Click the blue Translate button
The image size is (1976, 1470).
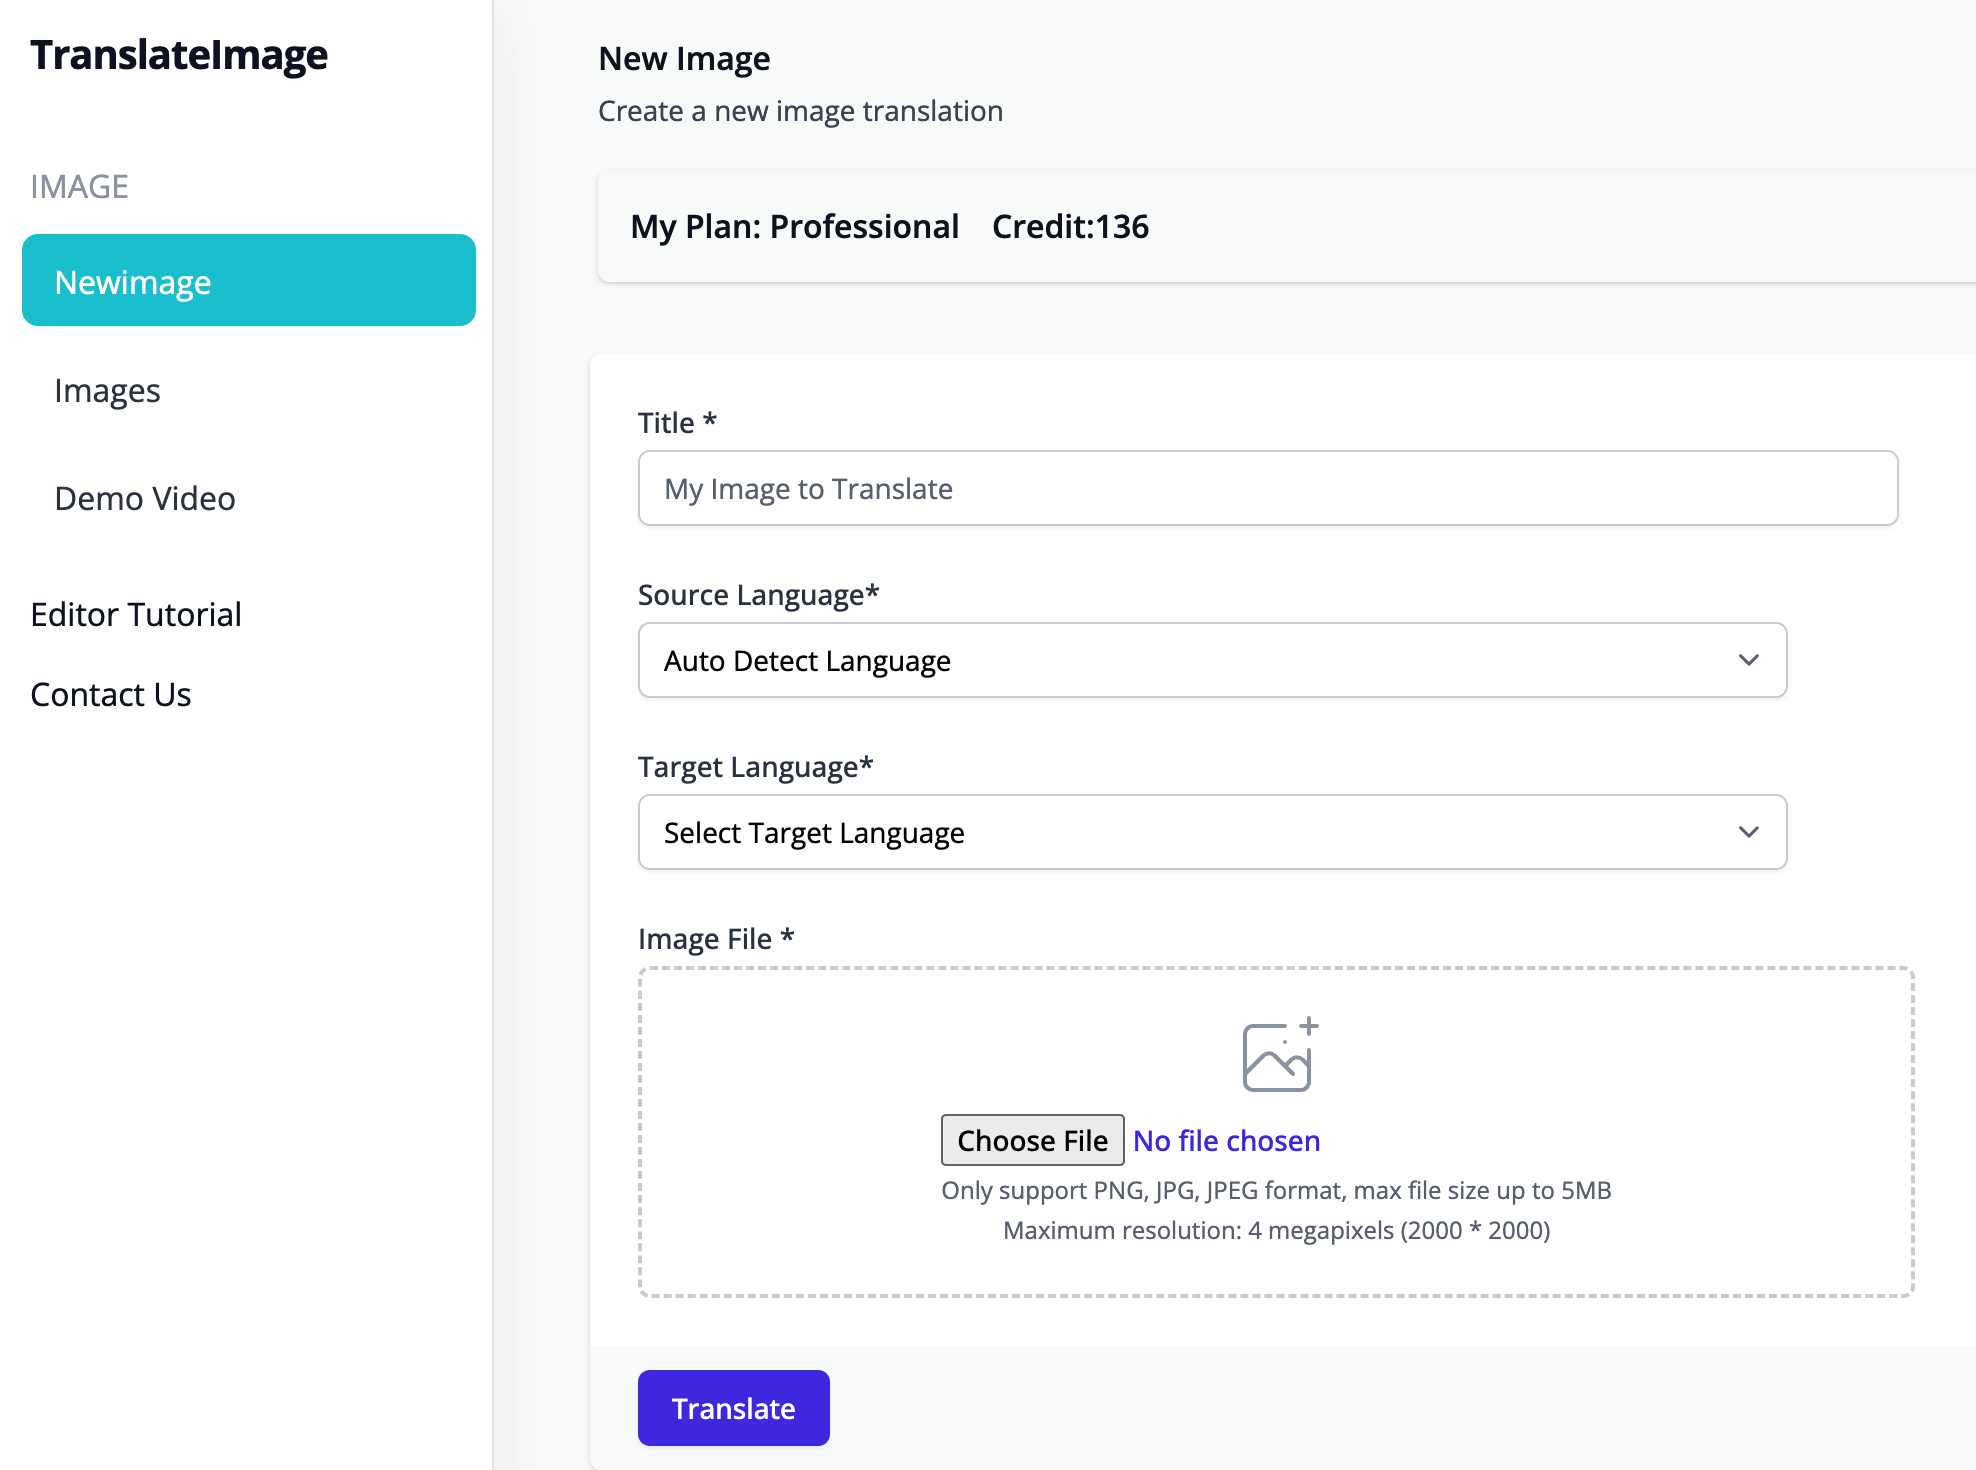point(733,1408)
